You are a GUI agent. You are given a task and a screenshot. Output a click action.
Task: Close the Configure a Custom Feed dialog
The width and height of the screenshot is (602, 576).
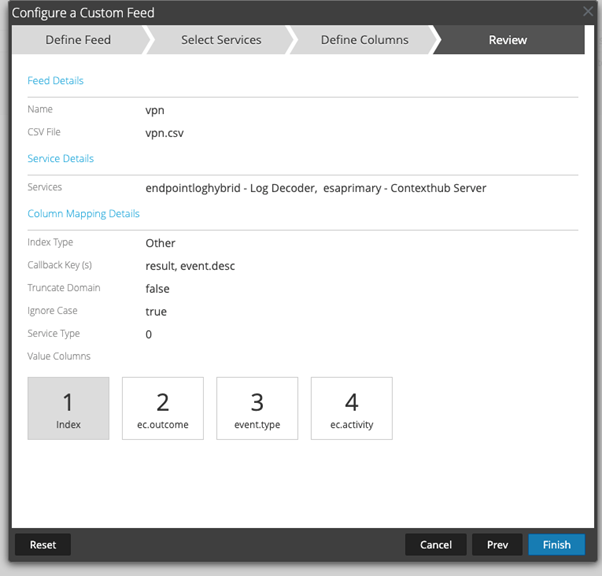coord(588,12)
